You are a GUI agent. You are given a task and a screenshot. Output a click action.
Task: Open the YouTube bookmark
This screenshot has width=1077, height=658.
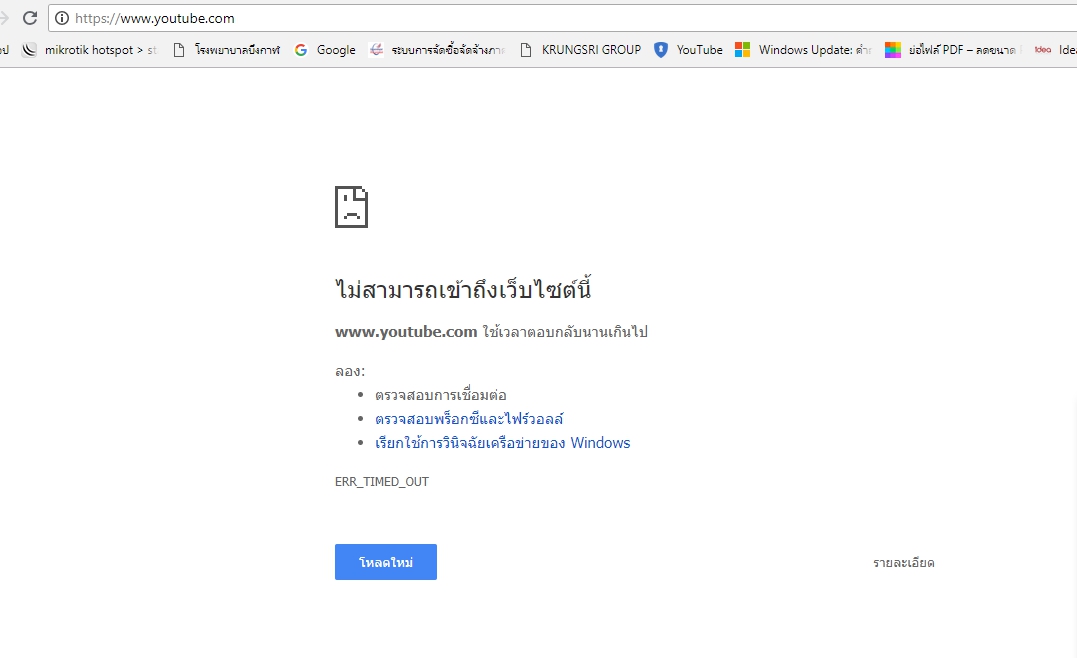tap(688, 49)
